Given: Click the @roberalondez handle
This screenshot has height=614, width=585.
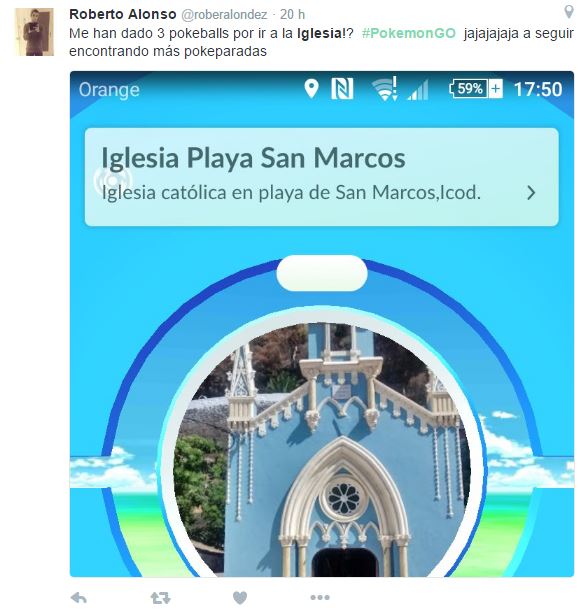Looking at the screenshot, I should point(224,14).
